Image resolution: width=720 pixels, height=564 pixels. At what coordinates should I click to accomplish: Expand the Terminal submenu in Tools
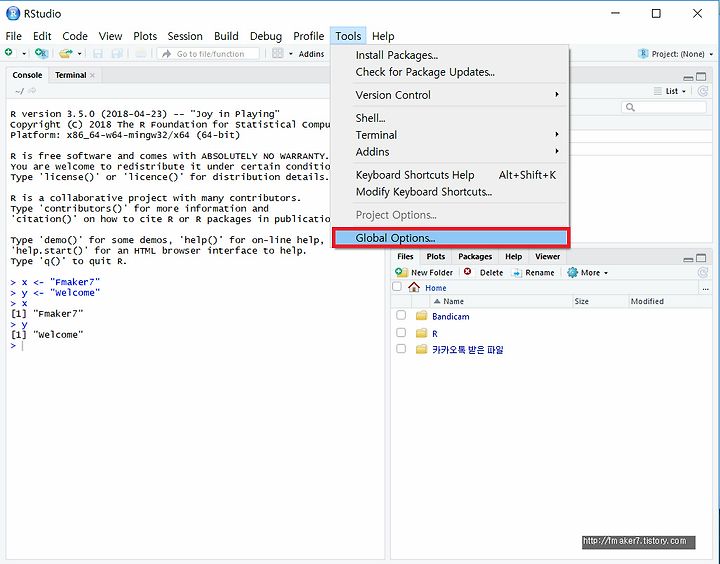pos(450,135)
